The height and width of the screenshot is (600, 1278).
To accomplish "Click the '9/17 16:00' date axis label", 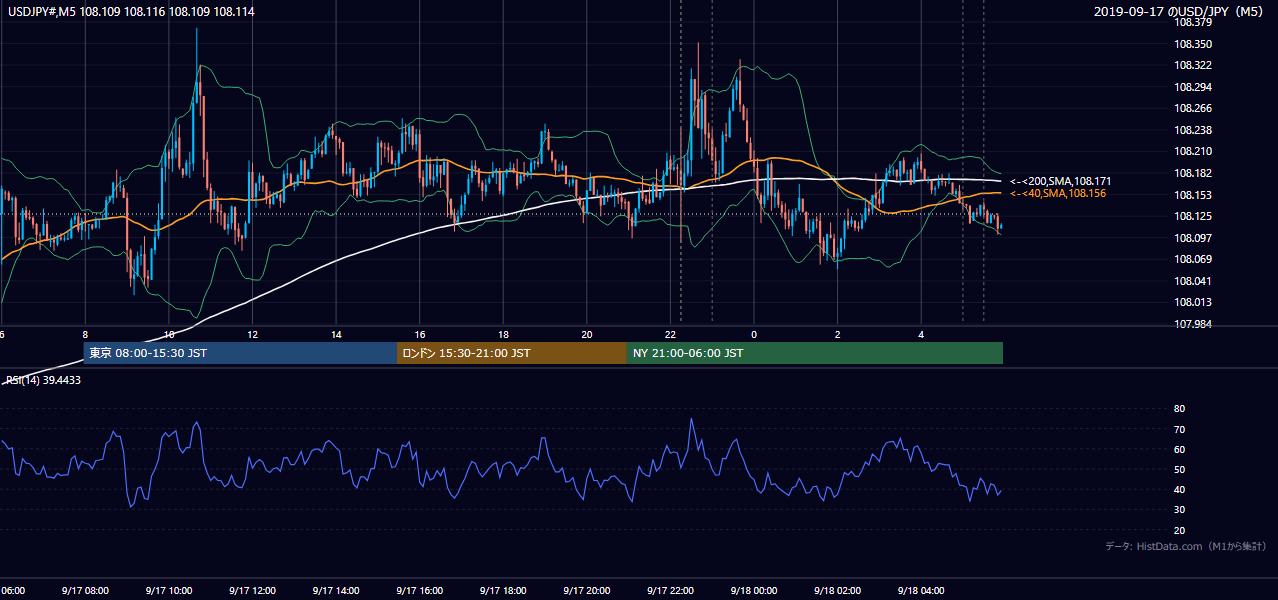I will coord(419,590).
